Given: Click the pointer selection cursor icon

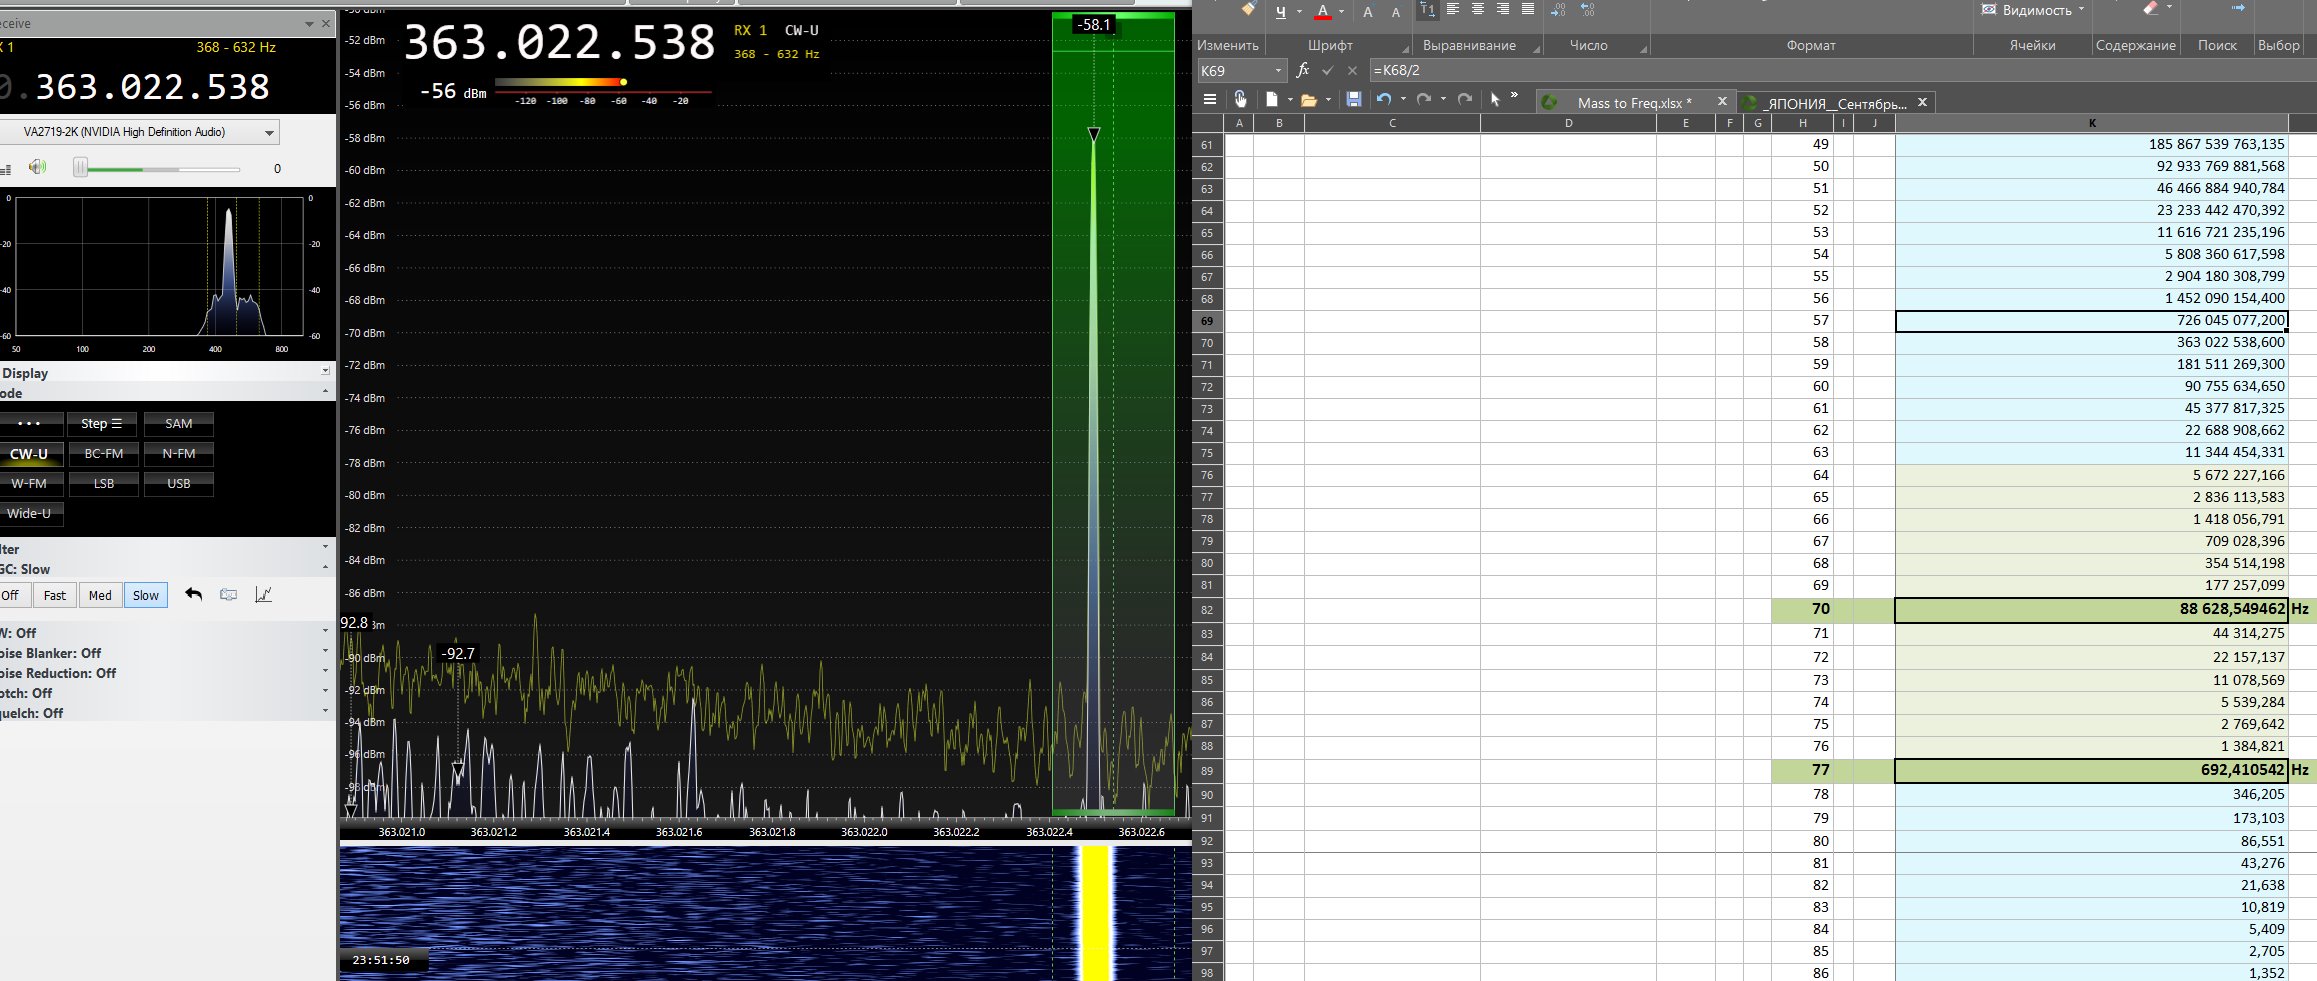Looking at the screenshot, I should 1495,99.
